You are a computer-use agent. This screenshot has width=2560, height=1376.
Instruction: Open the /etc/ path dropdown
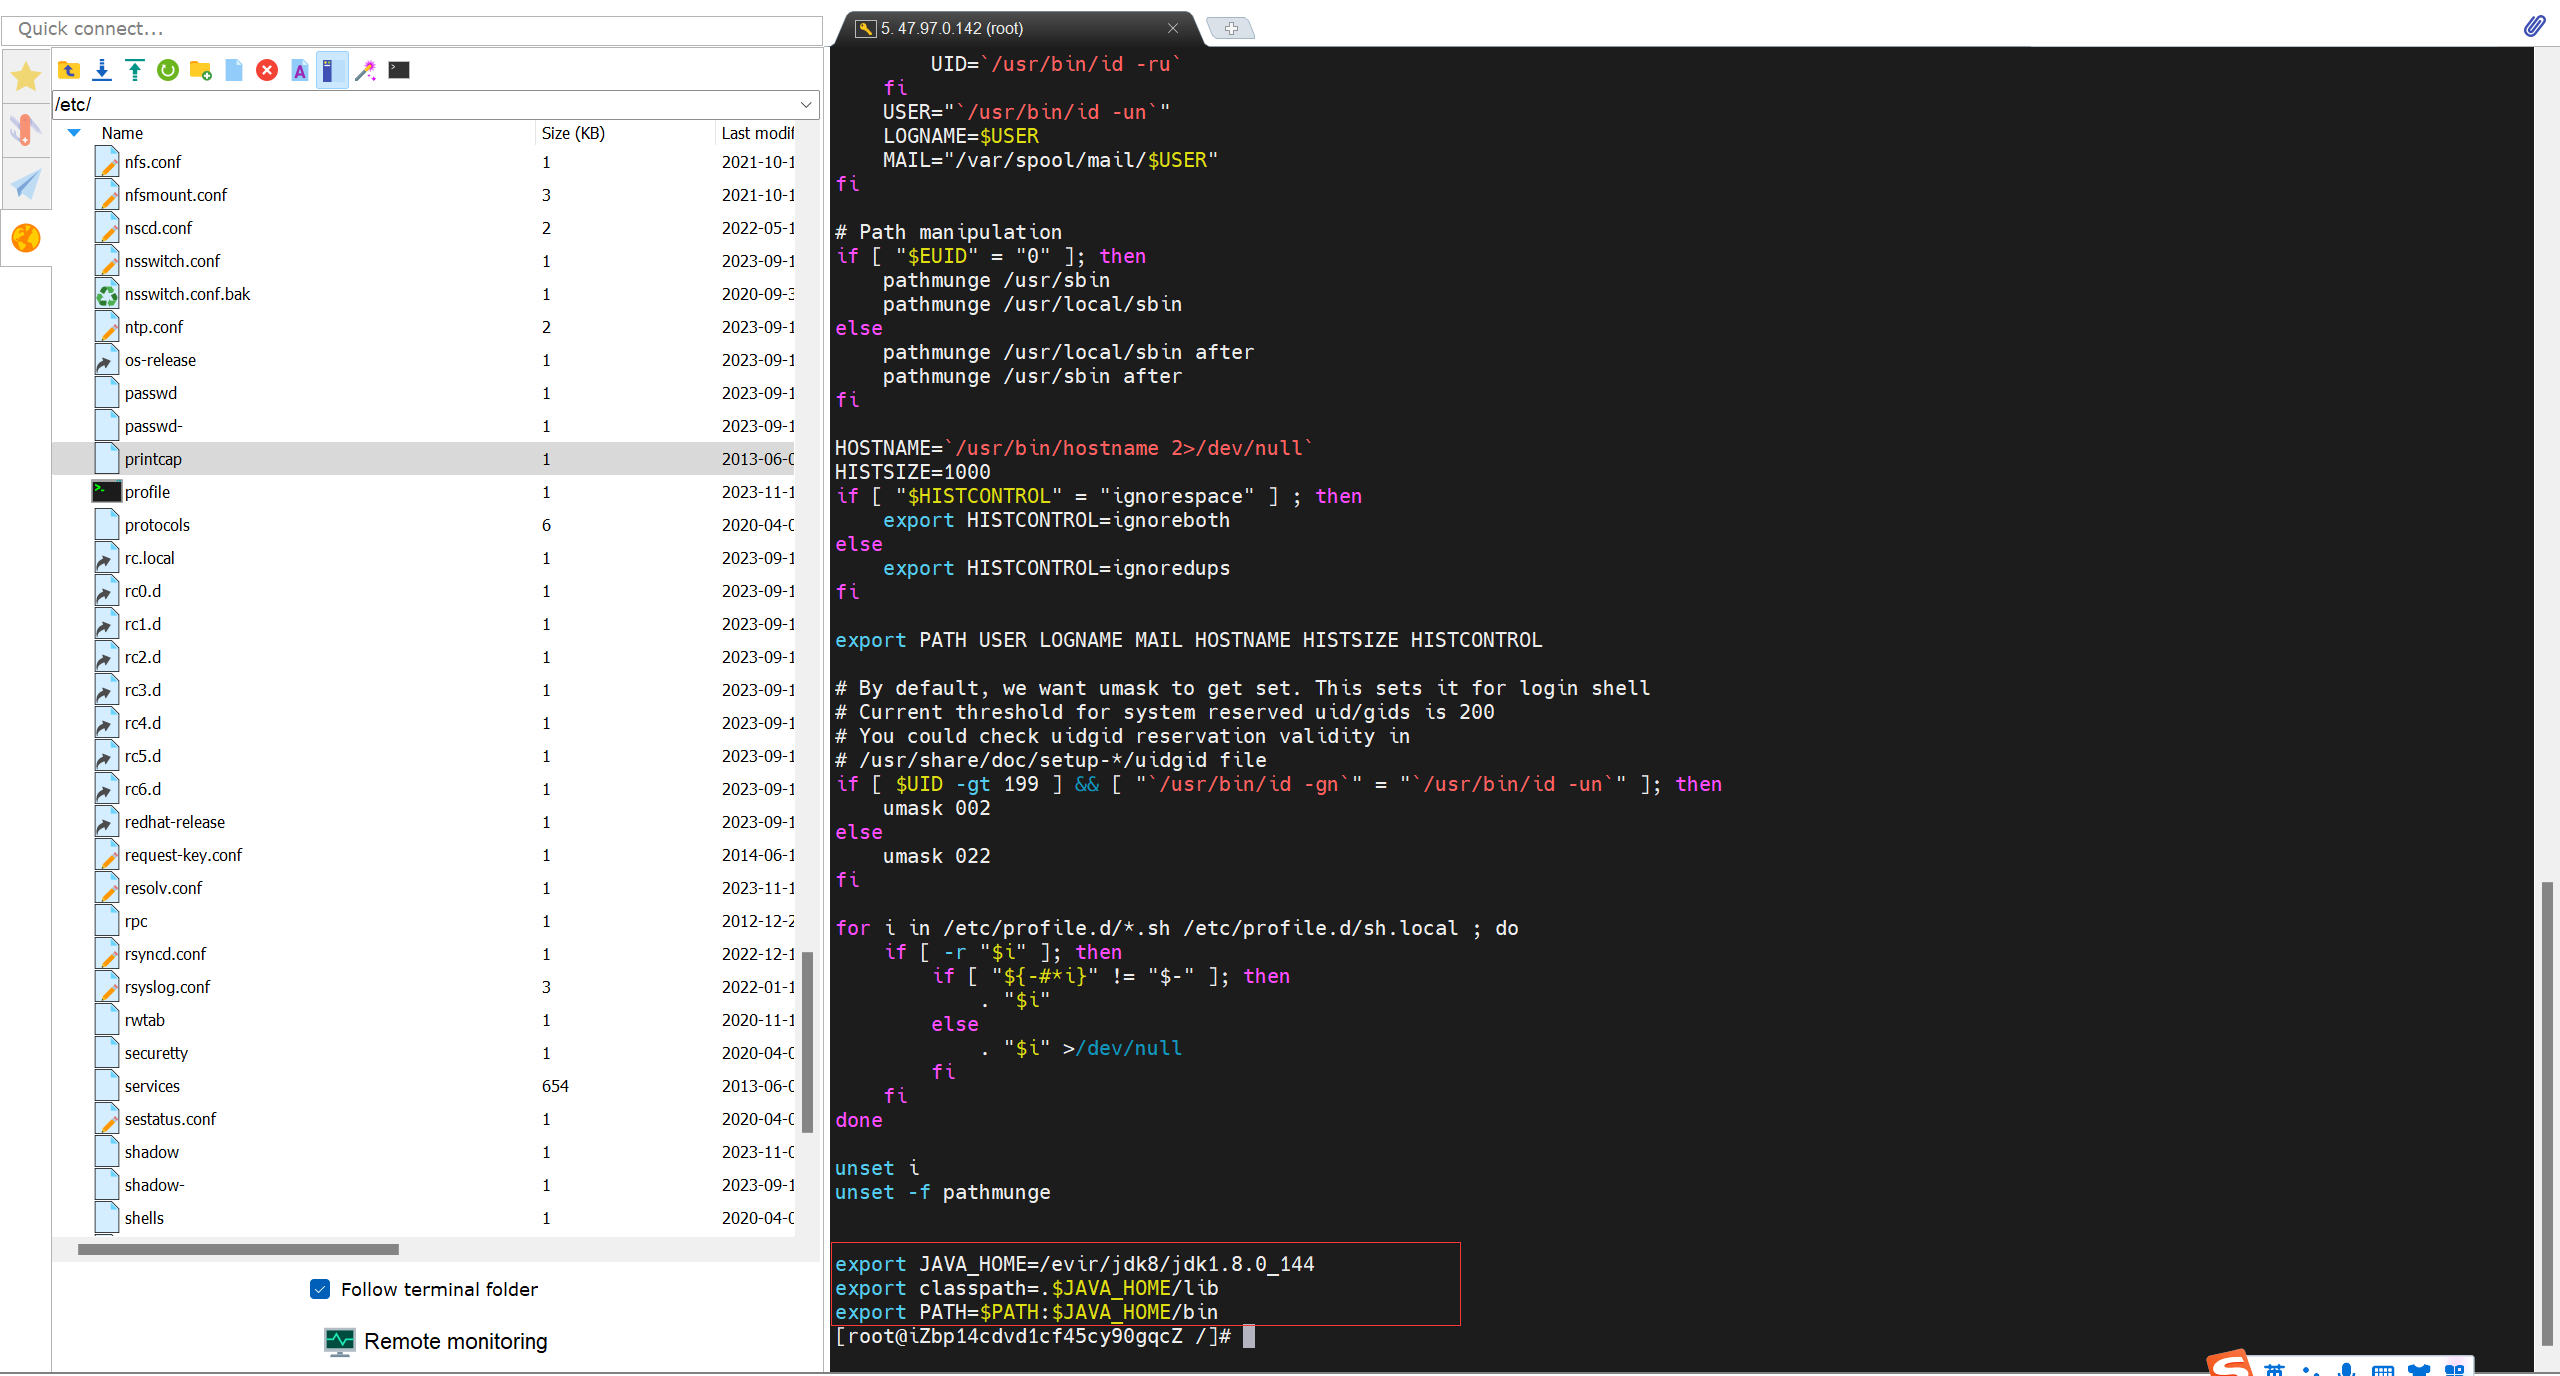pos(806,104)
